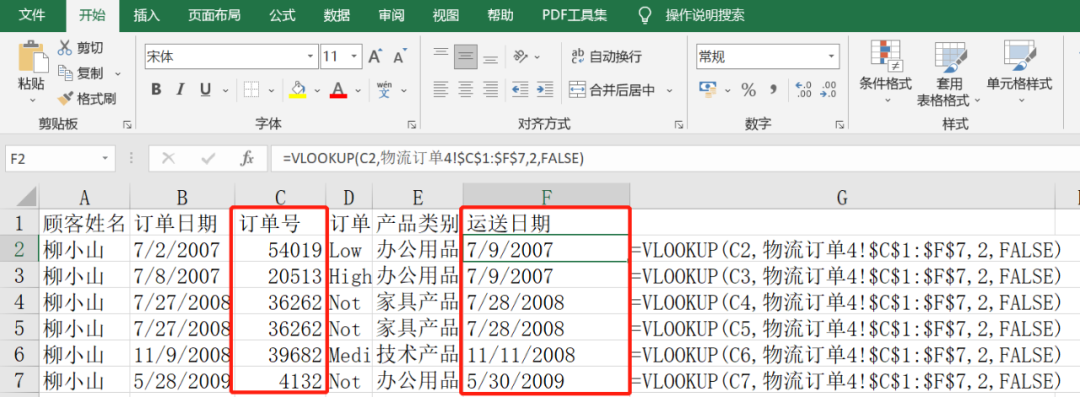Open Cell Styles (单元格样式)
Screen dimensions: 1080x397
pyautogui.click(x=1019, y=72)
